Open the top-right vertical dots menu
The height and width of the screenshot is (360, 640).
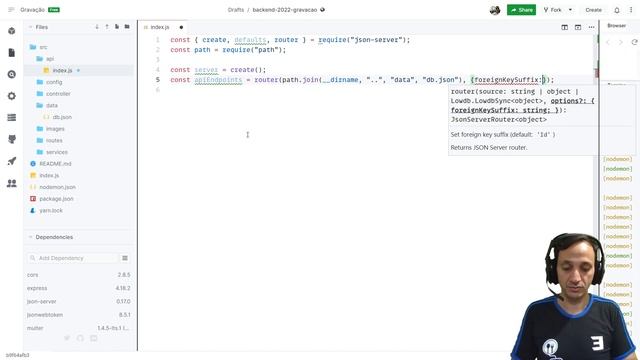point(631,10)
